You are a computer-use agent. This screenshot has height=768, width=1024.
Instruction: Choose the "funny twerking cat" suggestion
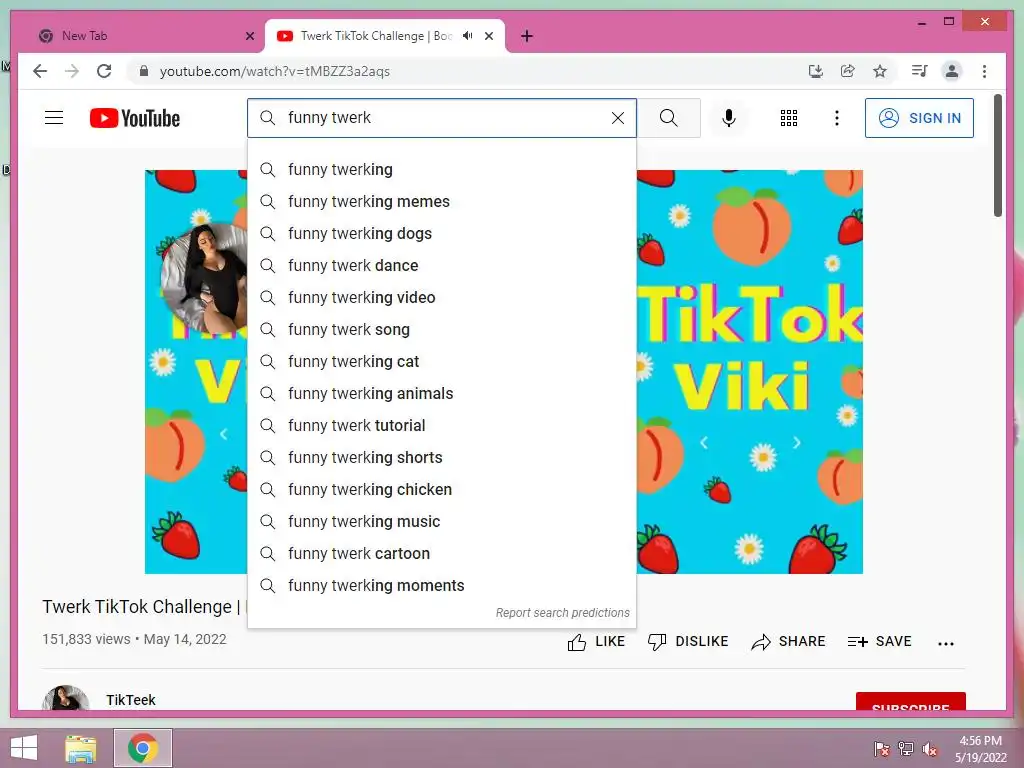[x=442, y=362]
